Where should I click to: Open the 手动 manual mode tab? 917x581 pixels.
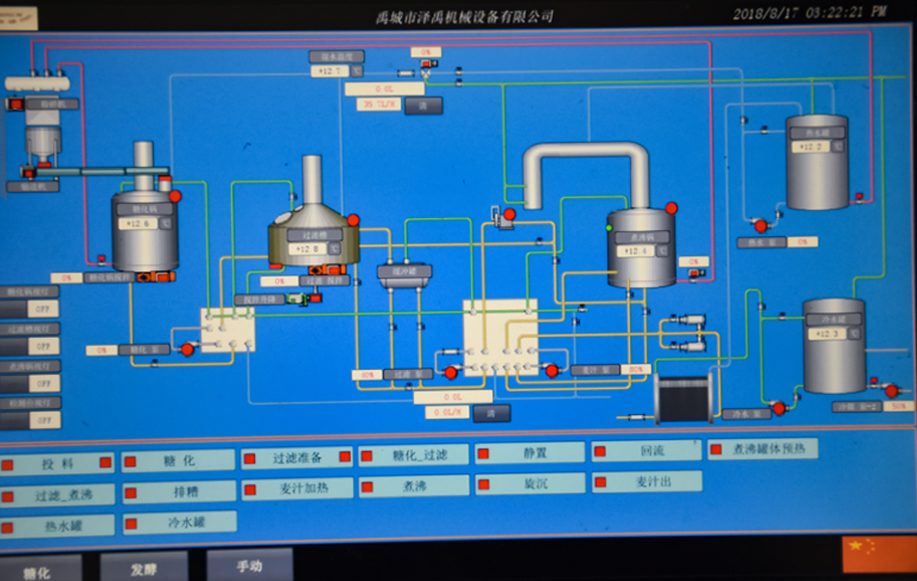(250, 565)
